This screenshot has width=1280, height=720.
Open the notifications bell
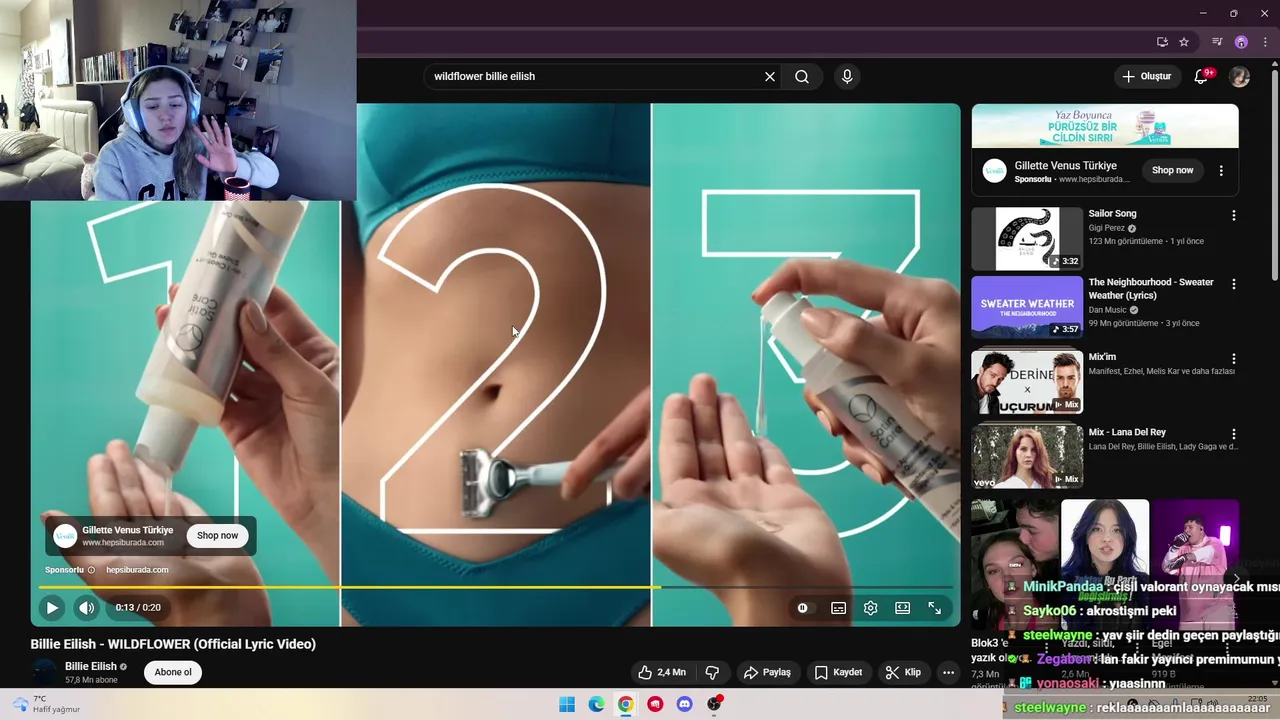(1202, 76)
